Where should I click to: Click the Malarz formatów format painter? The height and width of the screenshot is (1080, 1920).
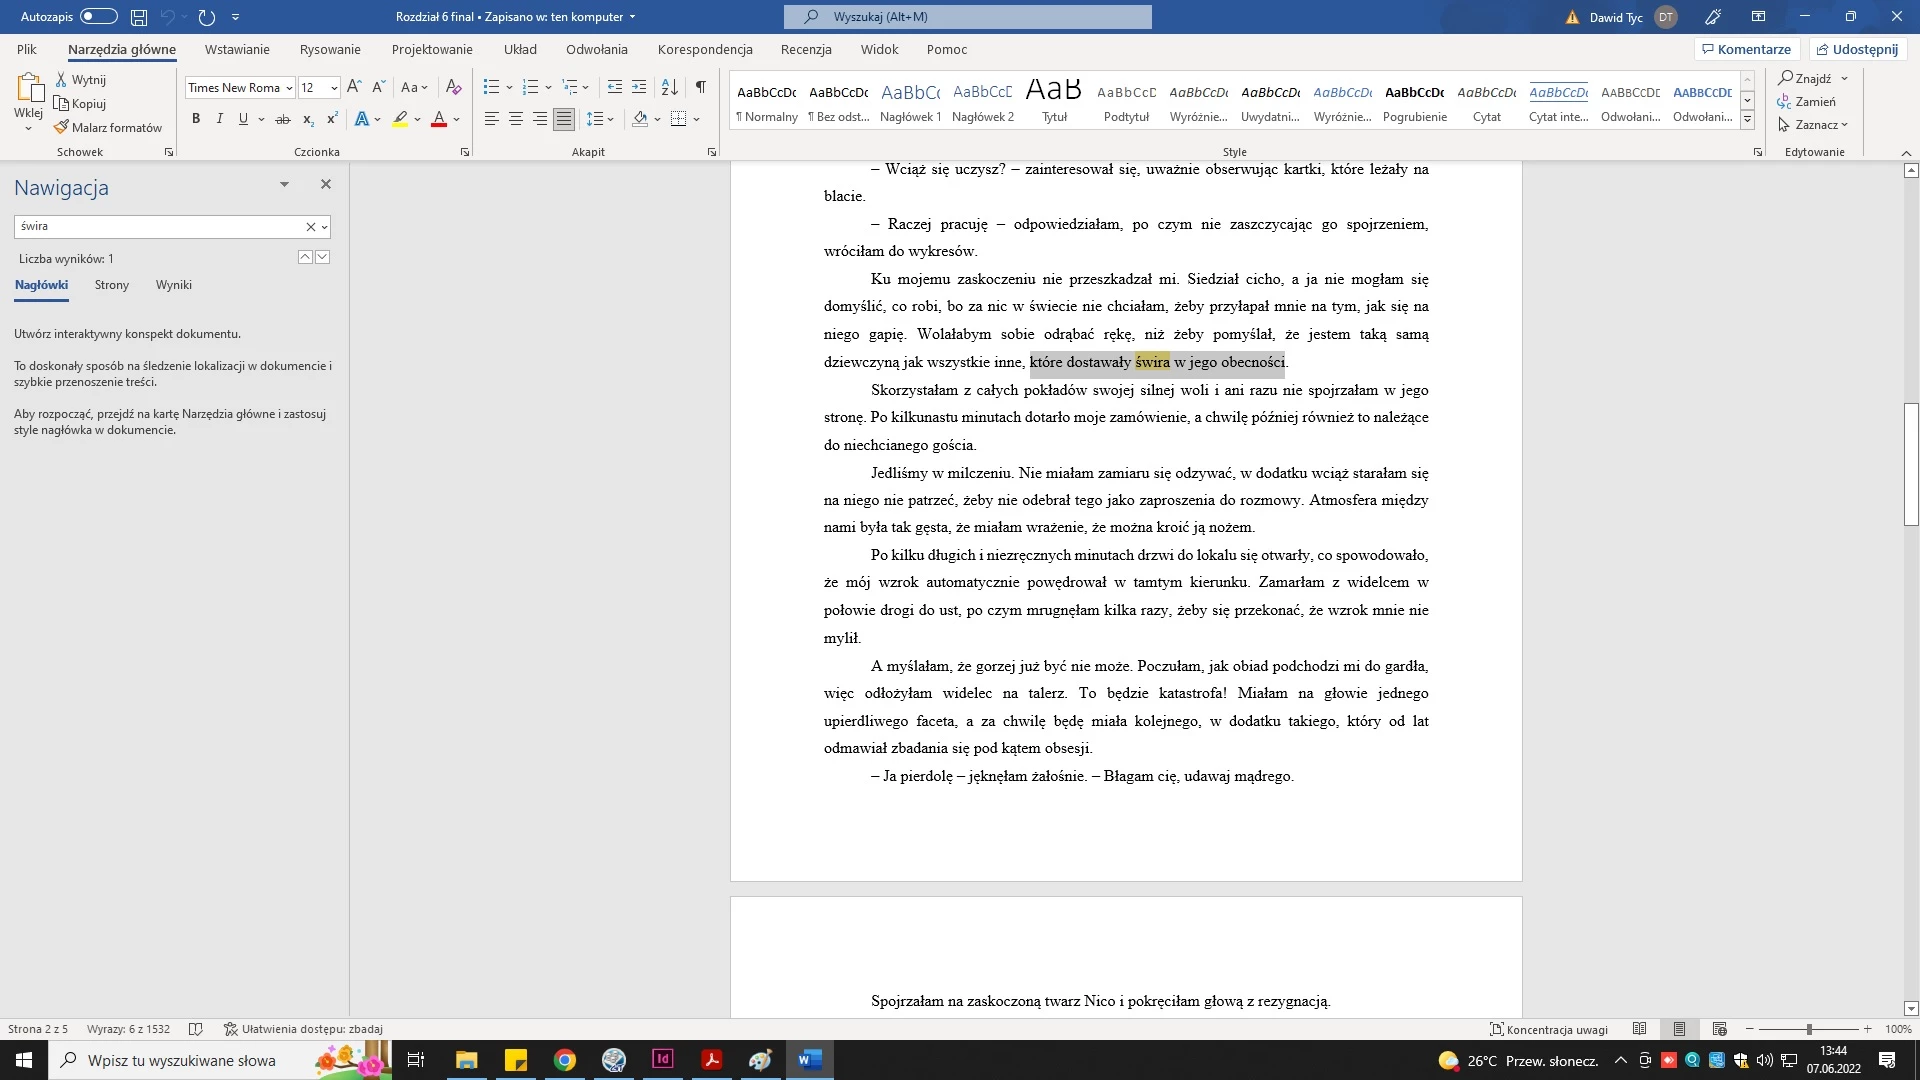[x=108, y=128]
